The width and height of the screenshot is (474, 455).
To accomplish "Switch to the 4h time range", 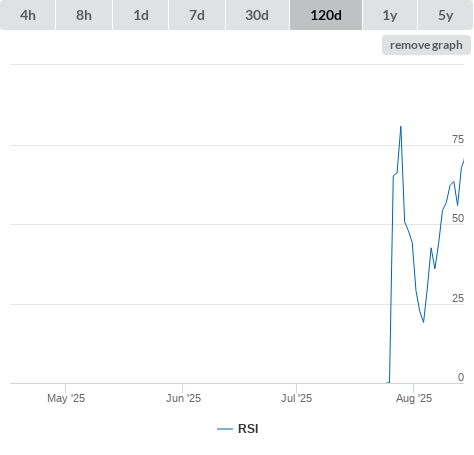I will (28, 15).
